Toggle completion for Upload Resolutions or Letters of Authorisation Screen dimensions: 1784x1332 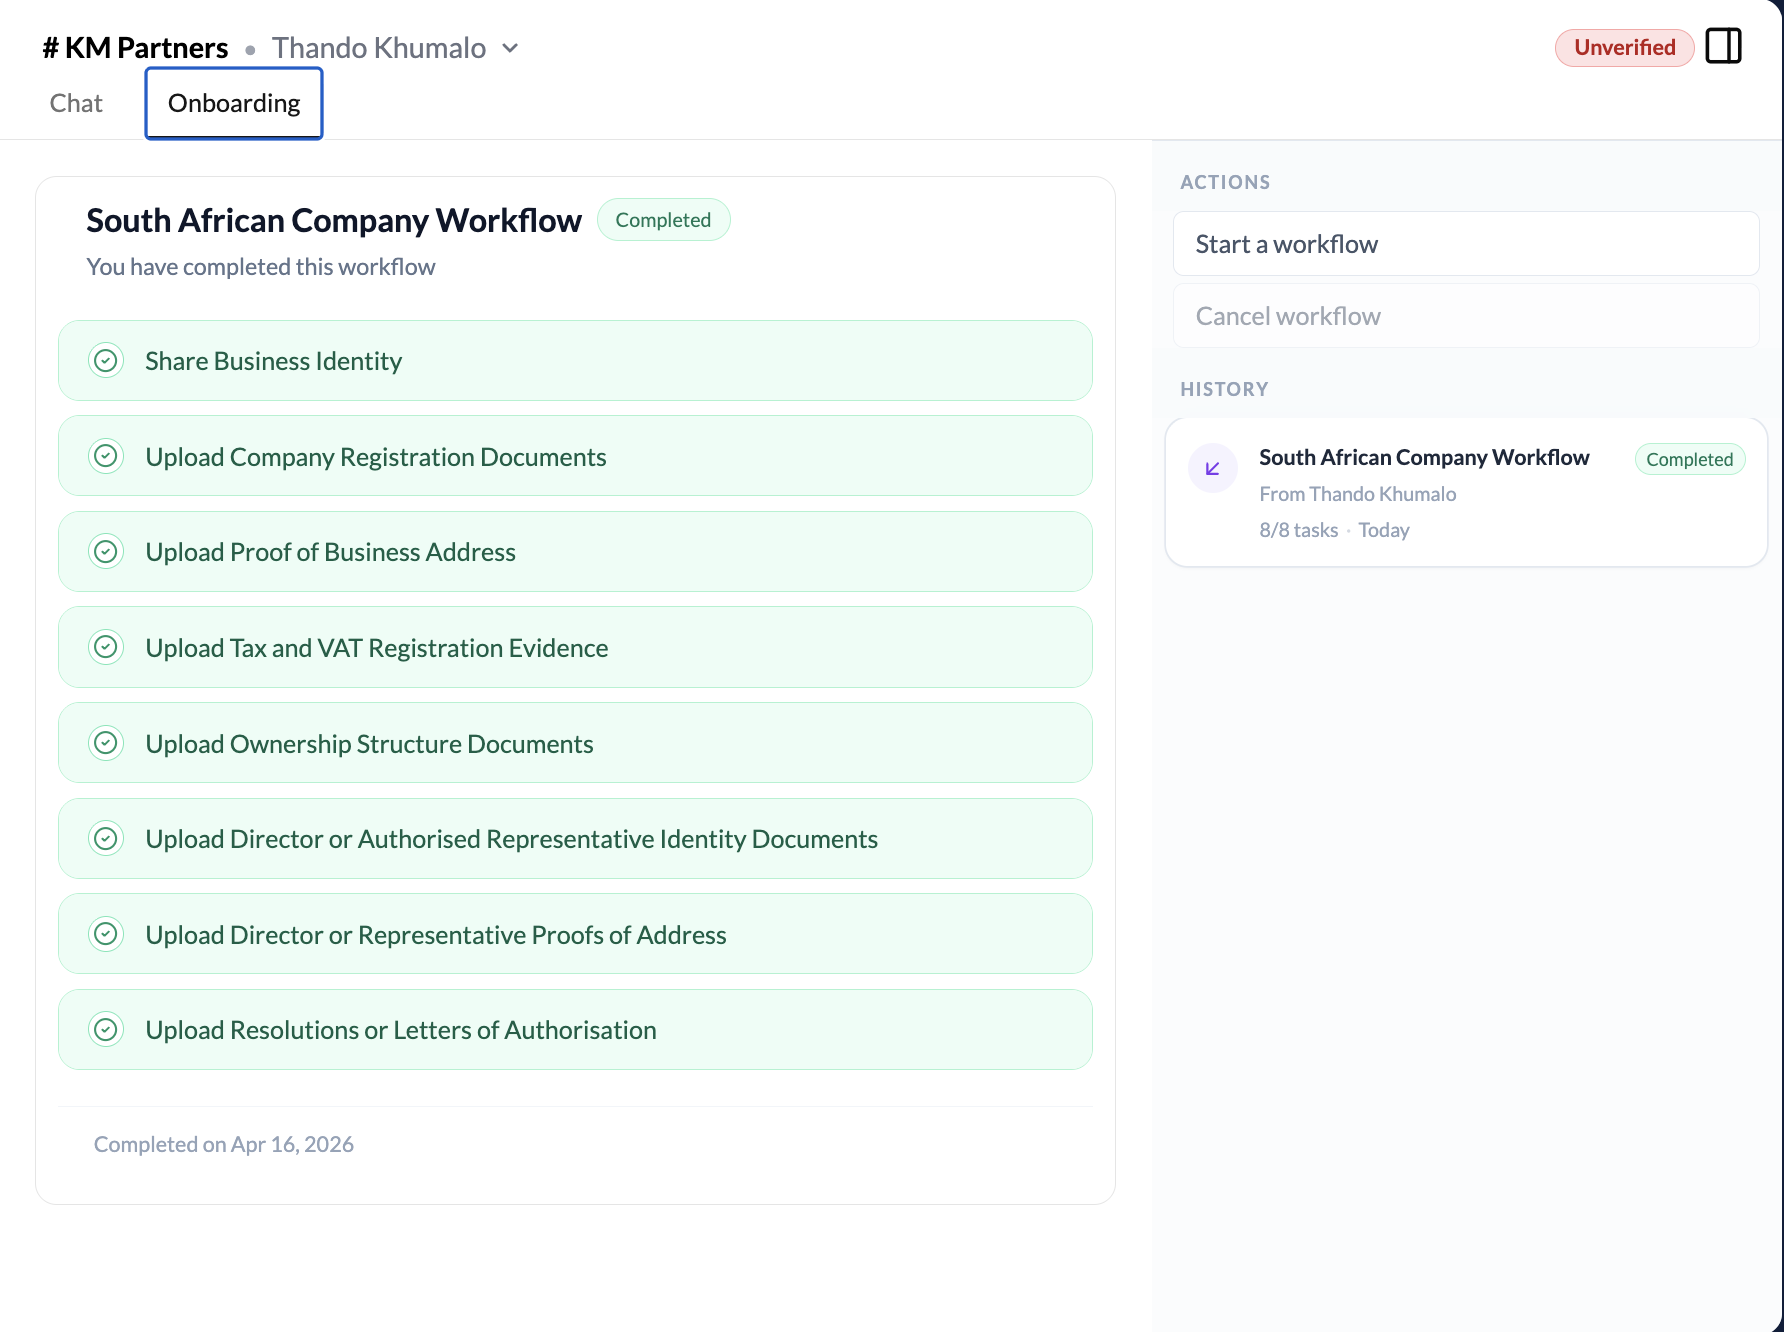pos(106,1029)
